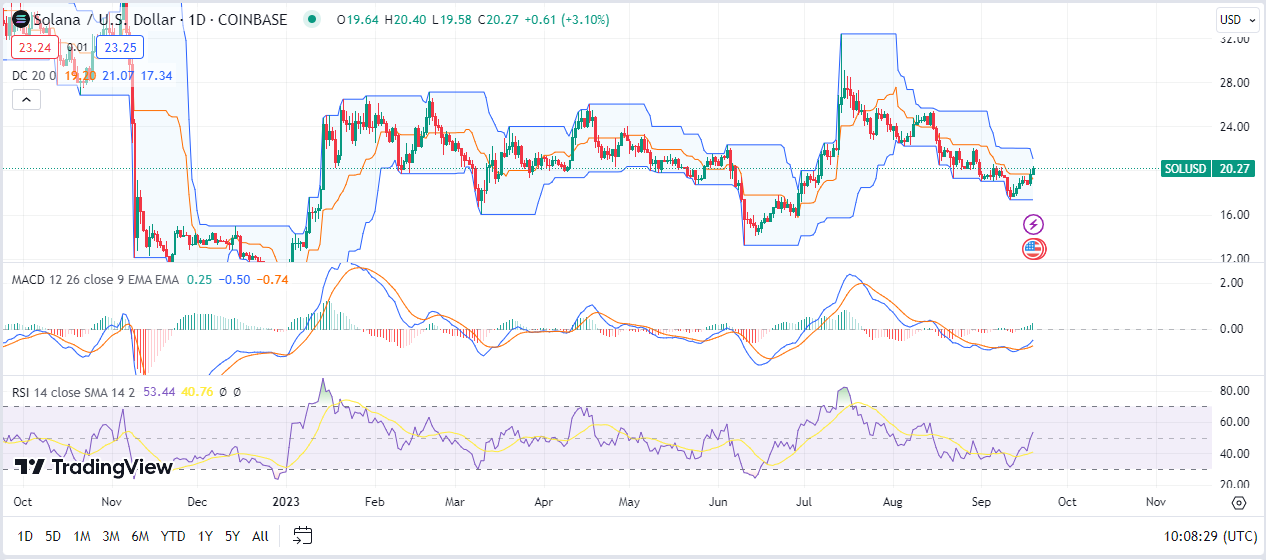Click the 20.27 current price label

(x=1231, y=169)
